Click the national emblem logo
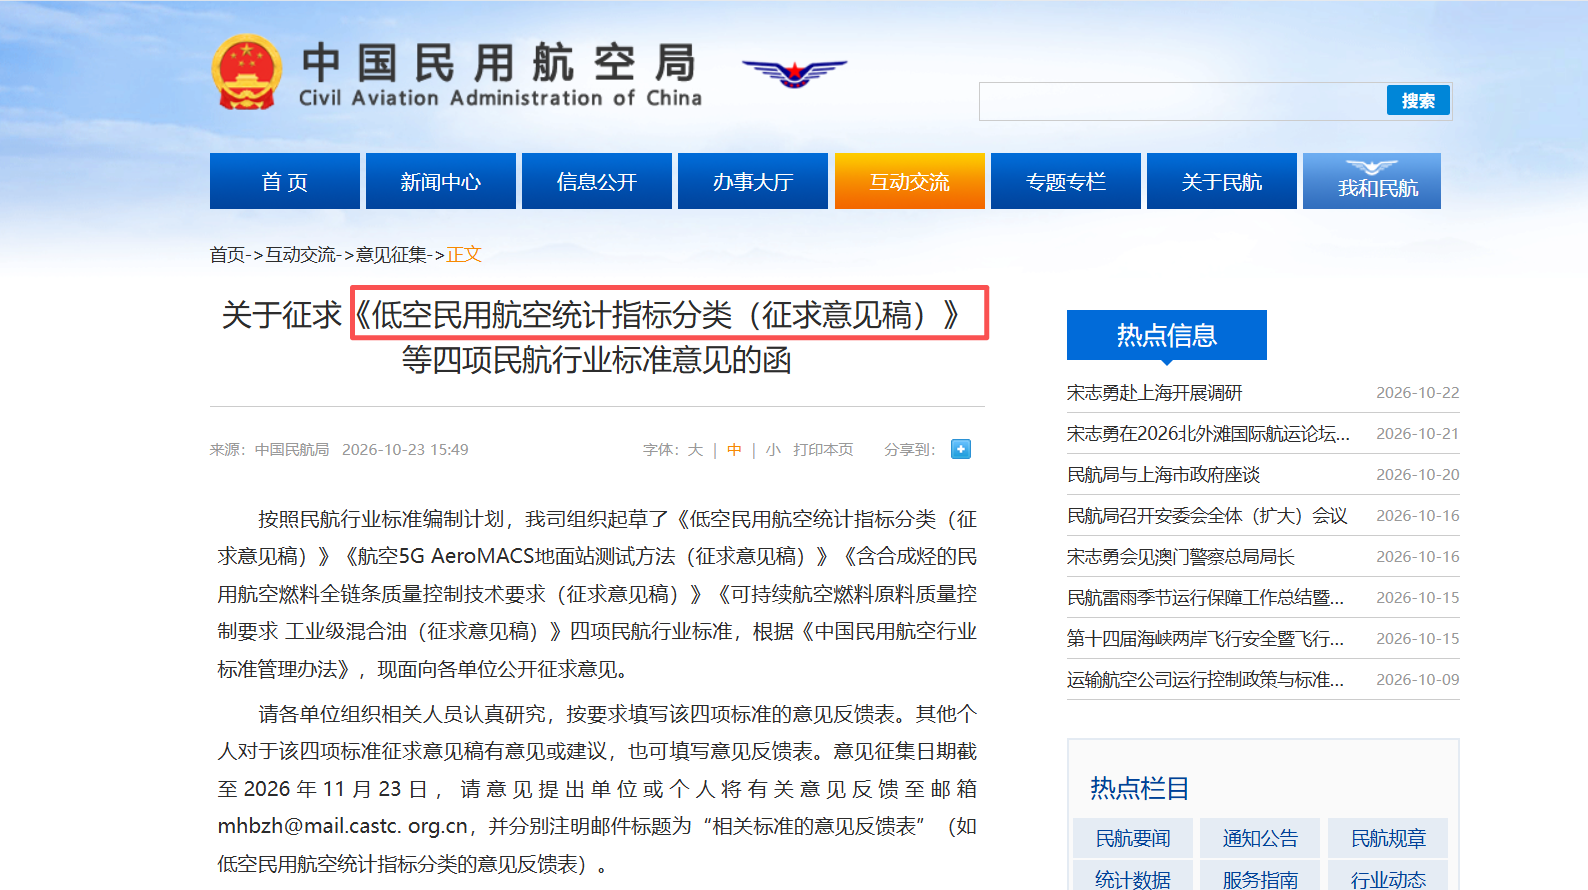The image size is (1588, 890). click(246, 72)
